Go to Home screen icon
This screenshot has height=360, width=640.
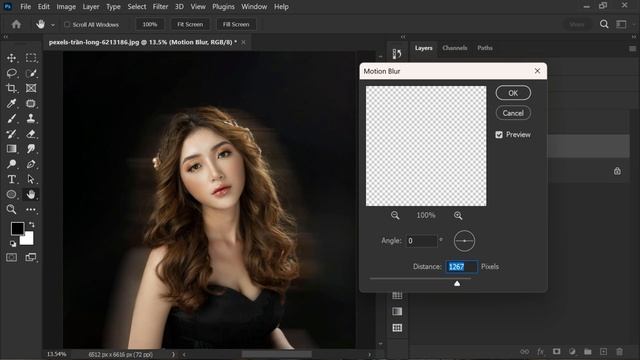pyautogui.click(x=16, y=24)
